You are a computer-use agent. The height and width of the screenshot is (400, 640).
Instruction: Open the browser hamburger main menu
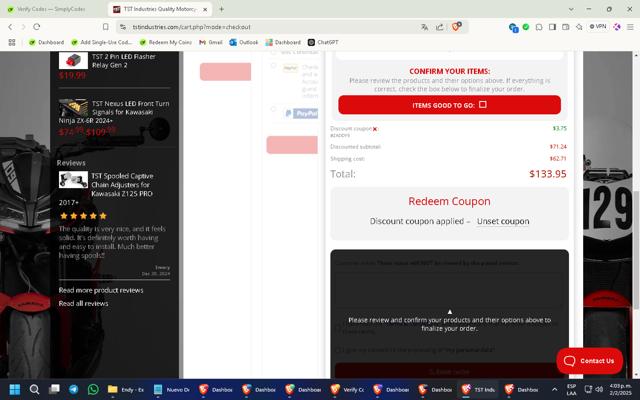[630, 27]
